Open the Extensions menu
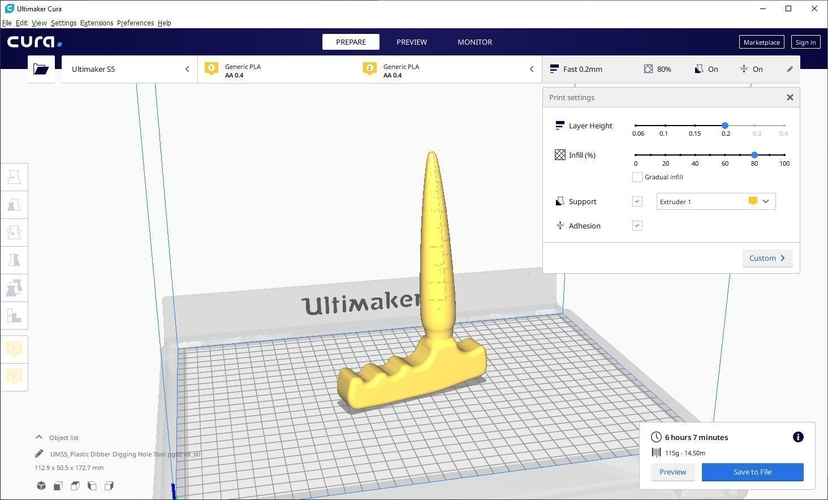Viewport: 828px width, 500px height. tap(97, 23)
